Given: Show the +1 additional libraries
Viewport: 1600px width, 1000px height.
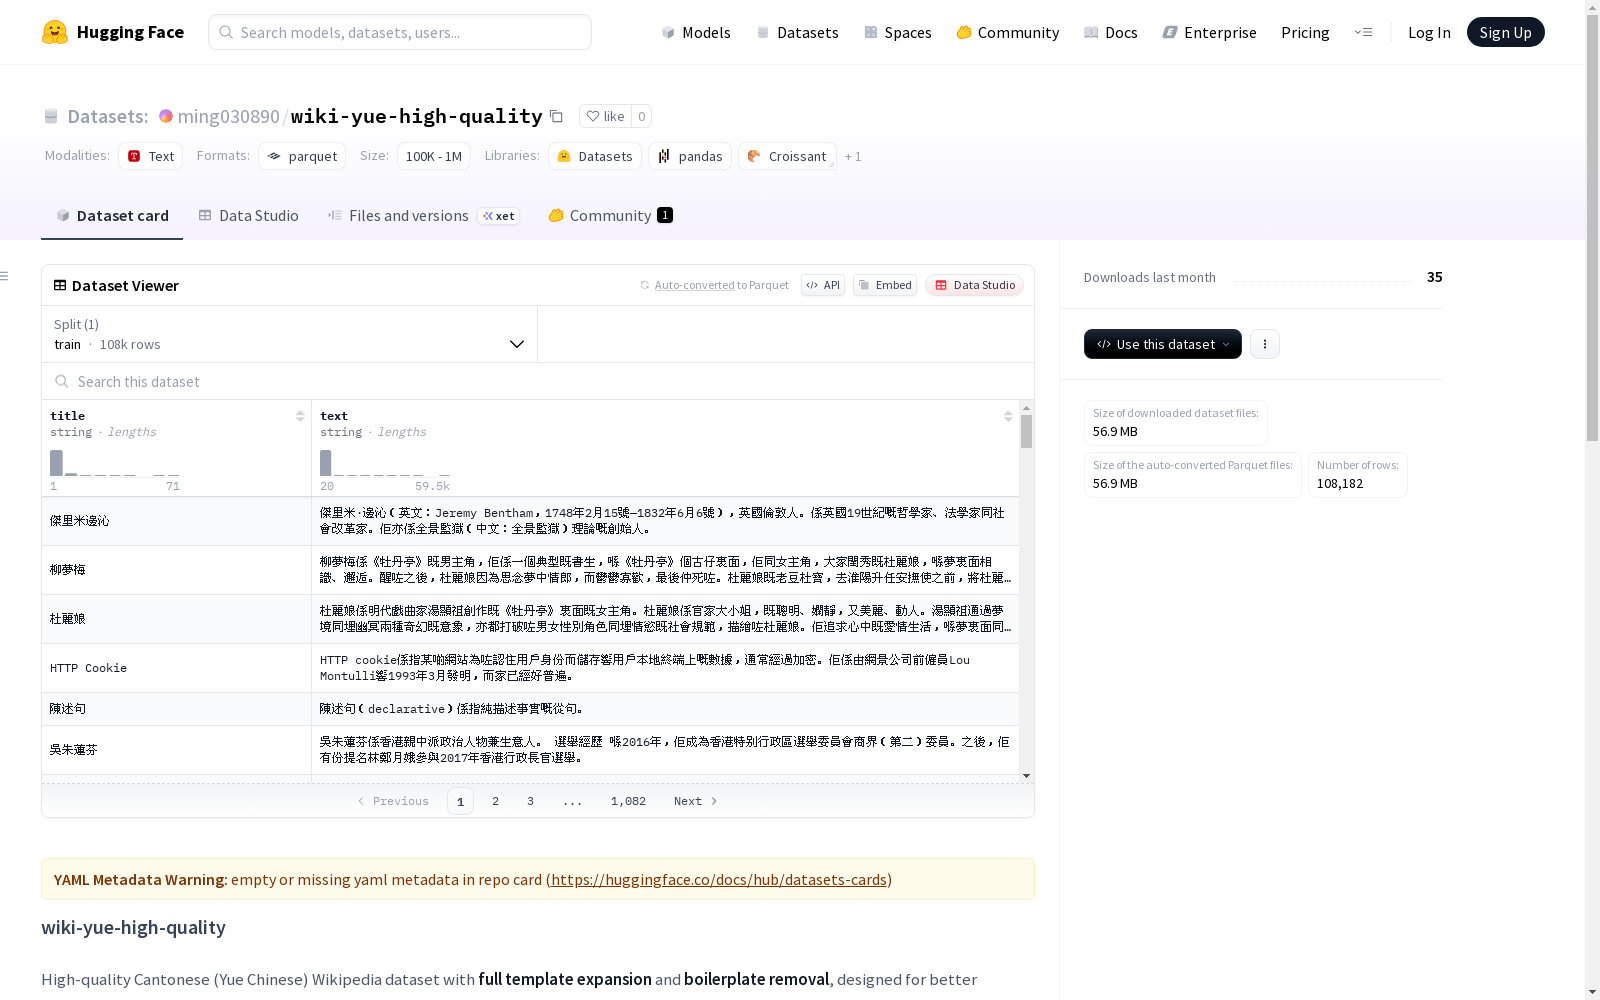Looking at the screenshot, I should pos(853,156).
